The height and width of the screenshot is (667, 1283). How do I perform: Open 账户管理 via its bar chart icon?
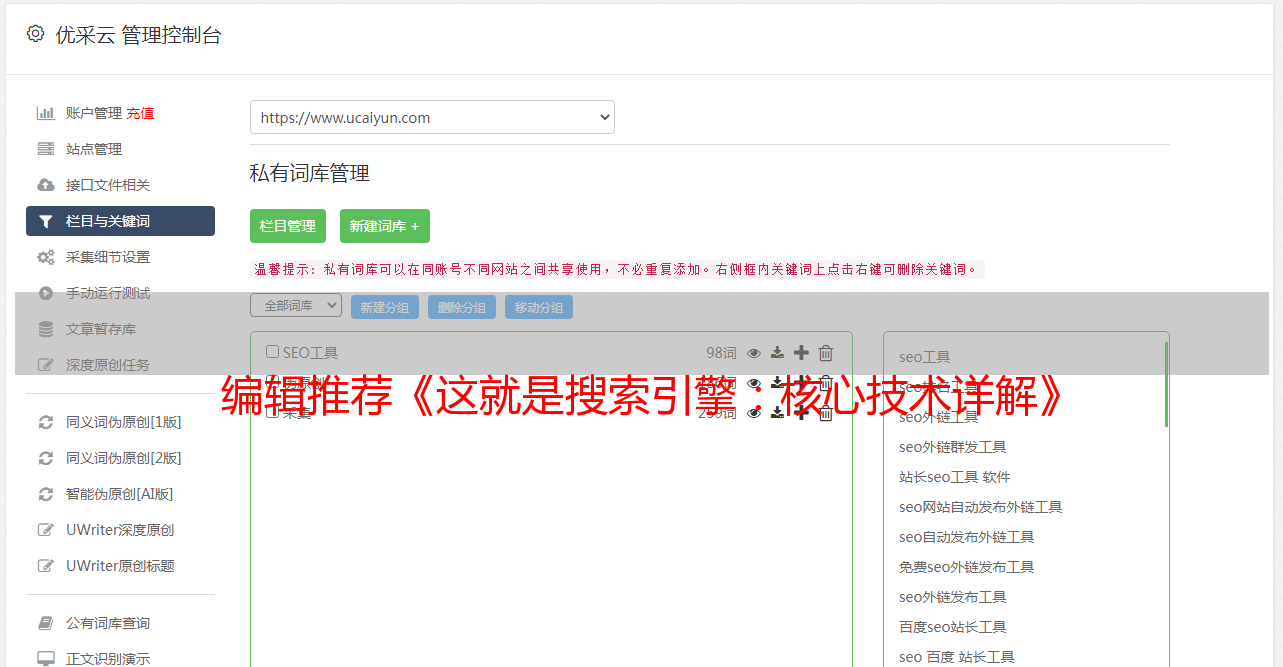point(46,113)
